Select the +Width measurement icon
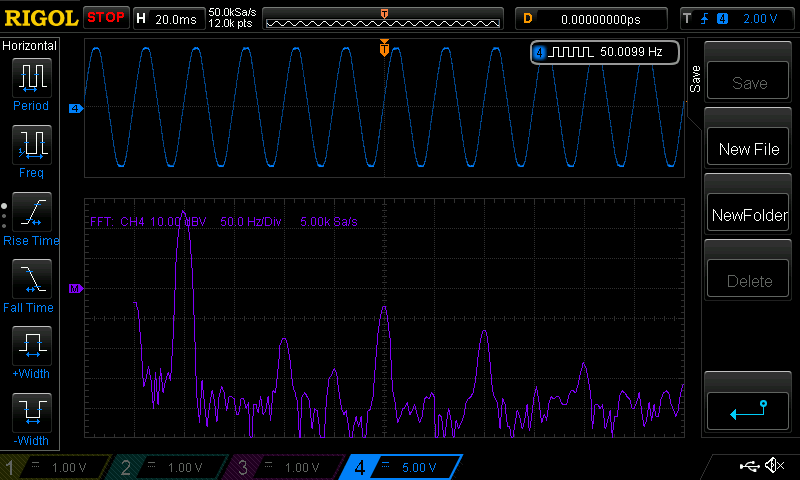800x480 pixels. click(x=31, y=347)
